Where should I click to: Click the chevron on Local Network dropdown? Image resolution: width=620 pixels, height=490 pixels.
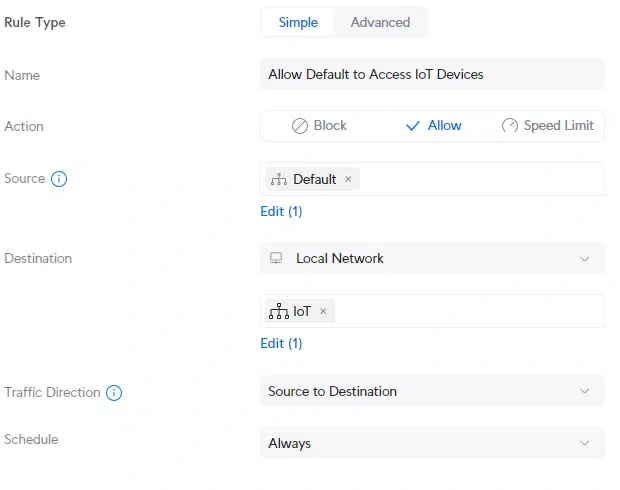click(x=584, y=259)
